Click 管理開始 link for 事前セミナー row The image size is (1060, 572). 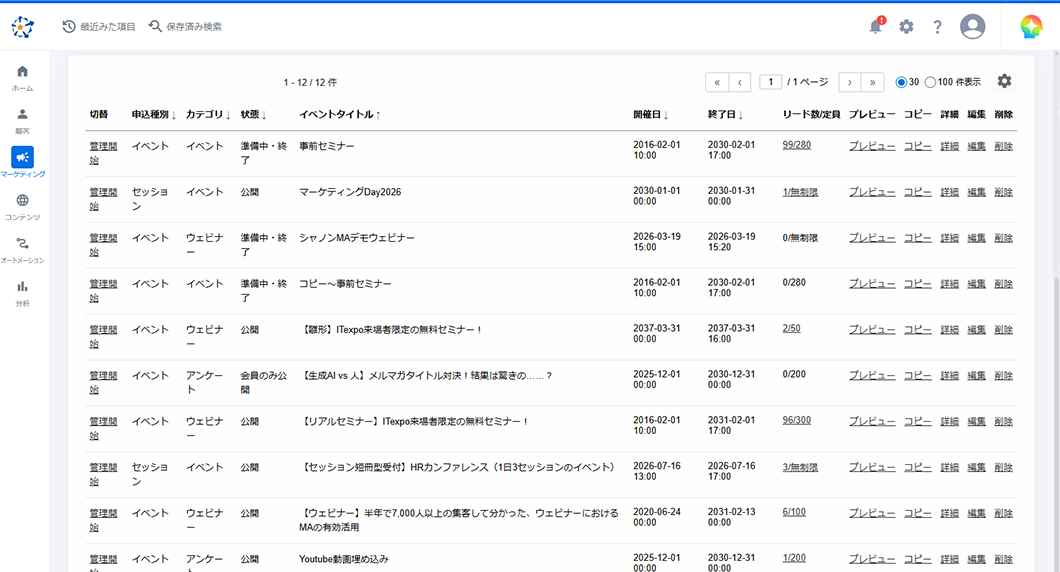[103, 153]
